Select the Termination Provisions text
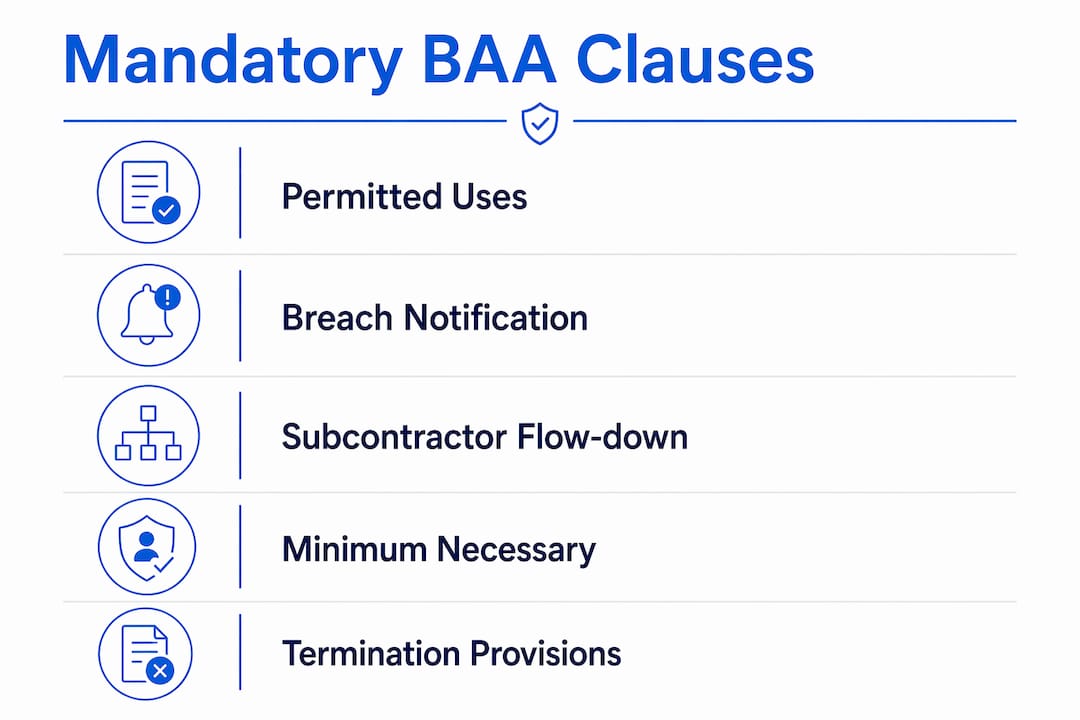 click(451, 653)
